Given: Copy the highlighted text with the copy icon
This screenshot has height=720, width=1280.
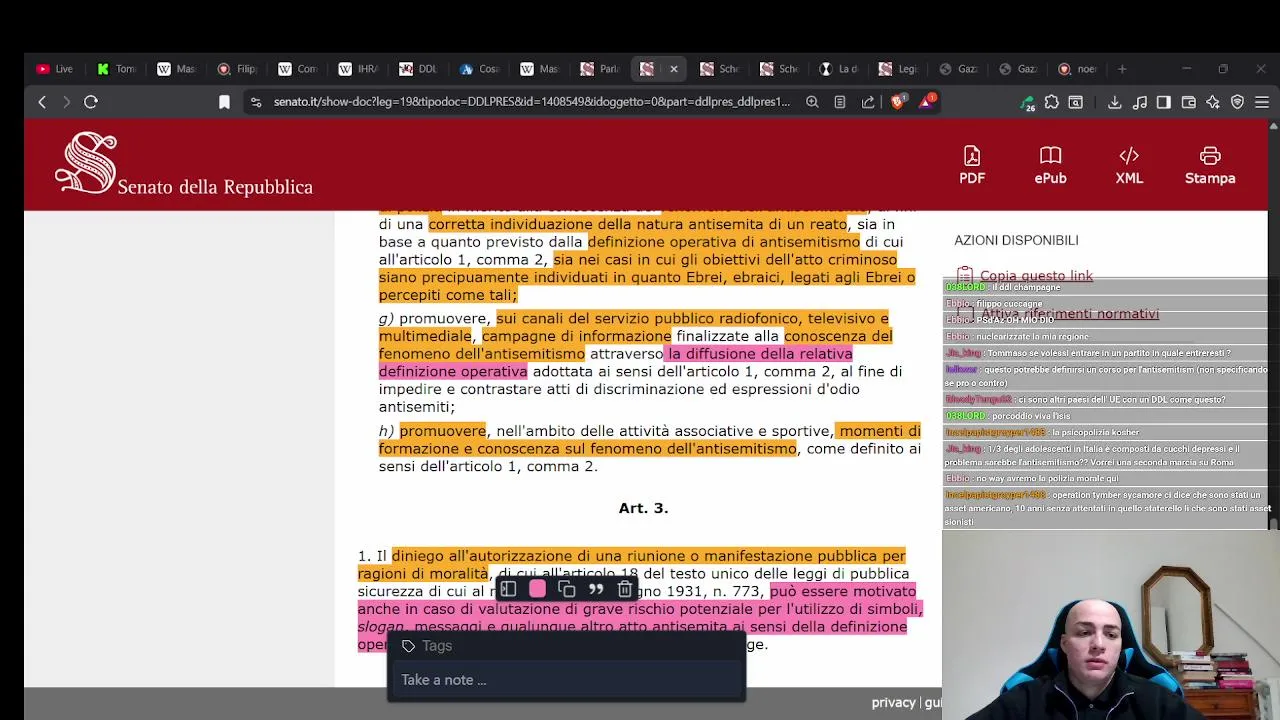Looking at the screenshot, I should (x=567, y=589).
